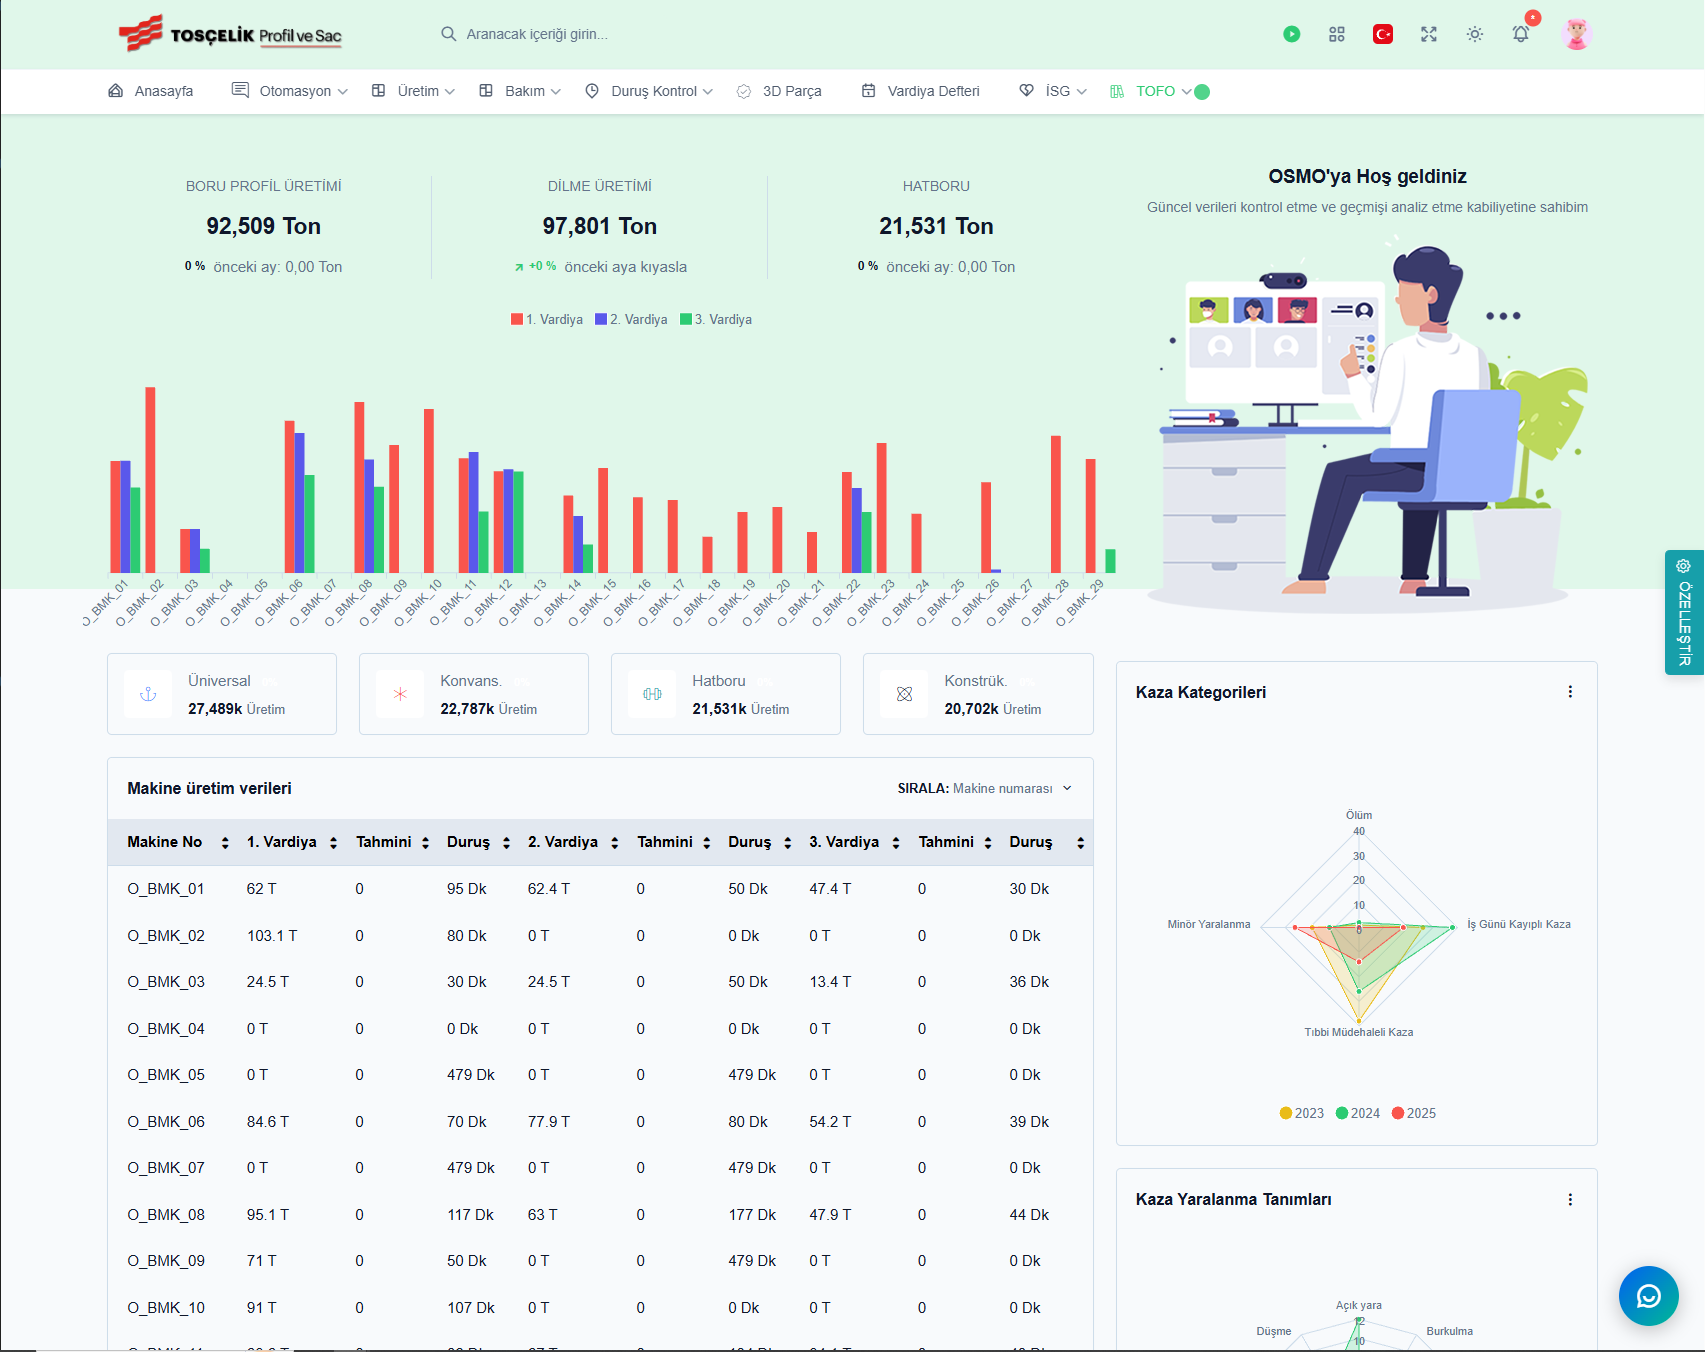The width and height of the screenshot is (1705, 1352).
Task: Click the Turkish flag language icon
Action: pos(1383,34)
